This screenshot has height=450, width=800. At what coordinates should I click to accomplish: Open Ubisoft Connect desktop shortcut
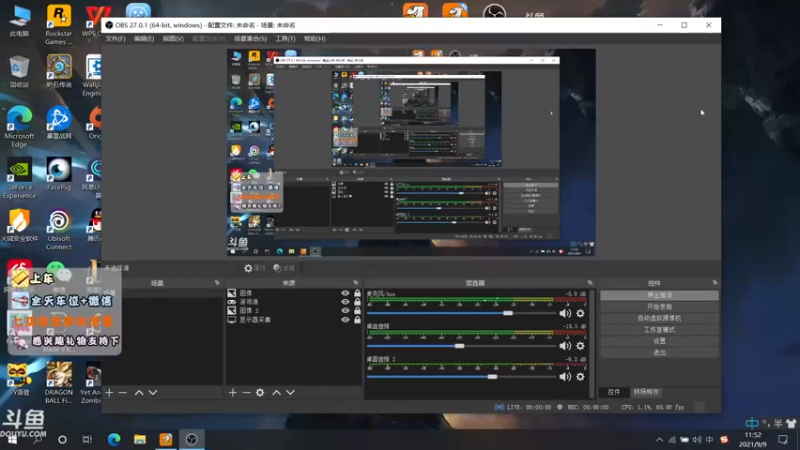tap(59, 230)
